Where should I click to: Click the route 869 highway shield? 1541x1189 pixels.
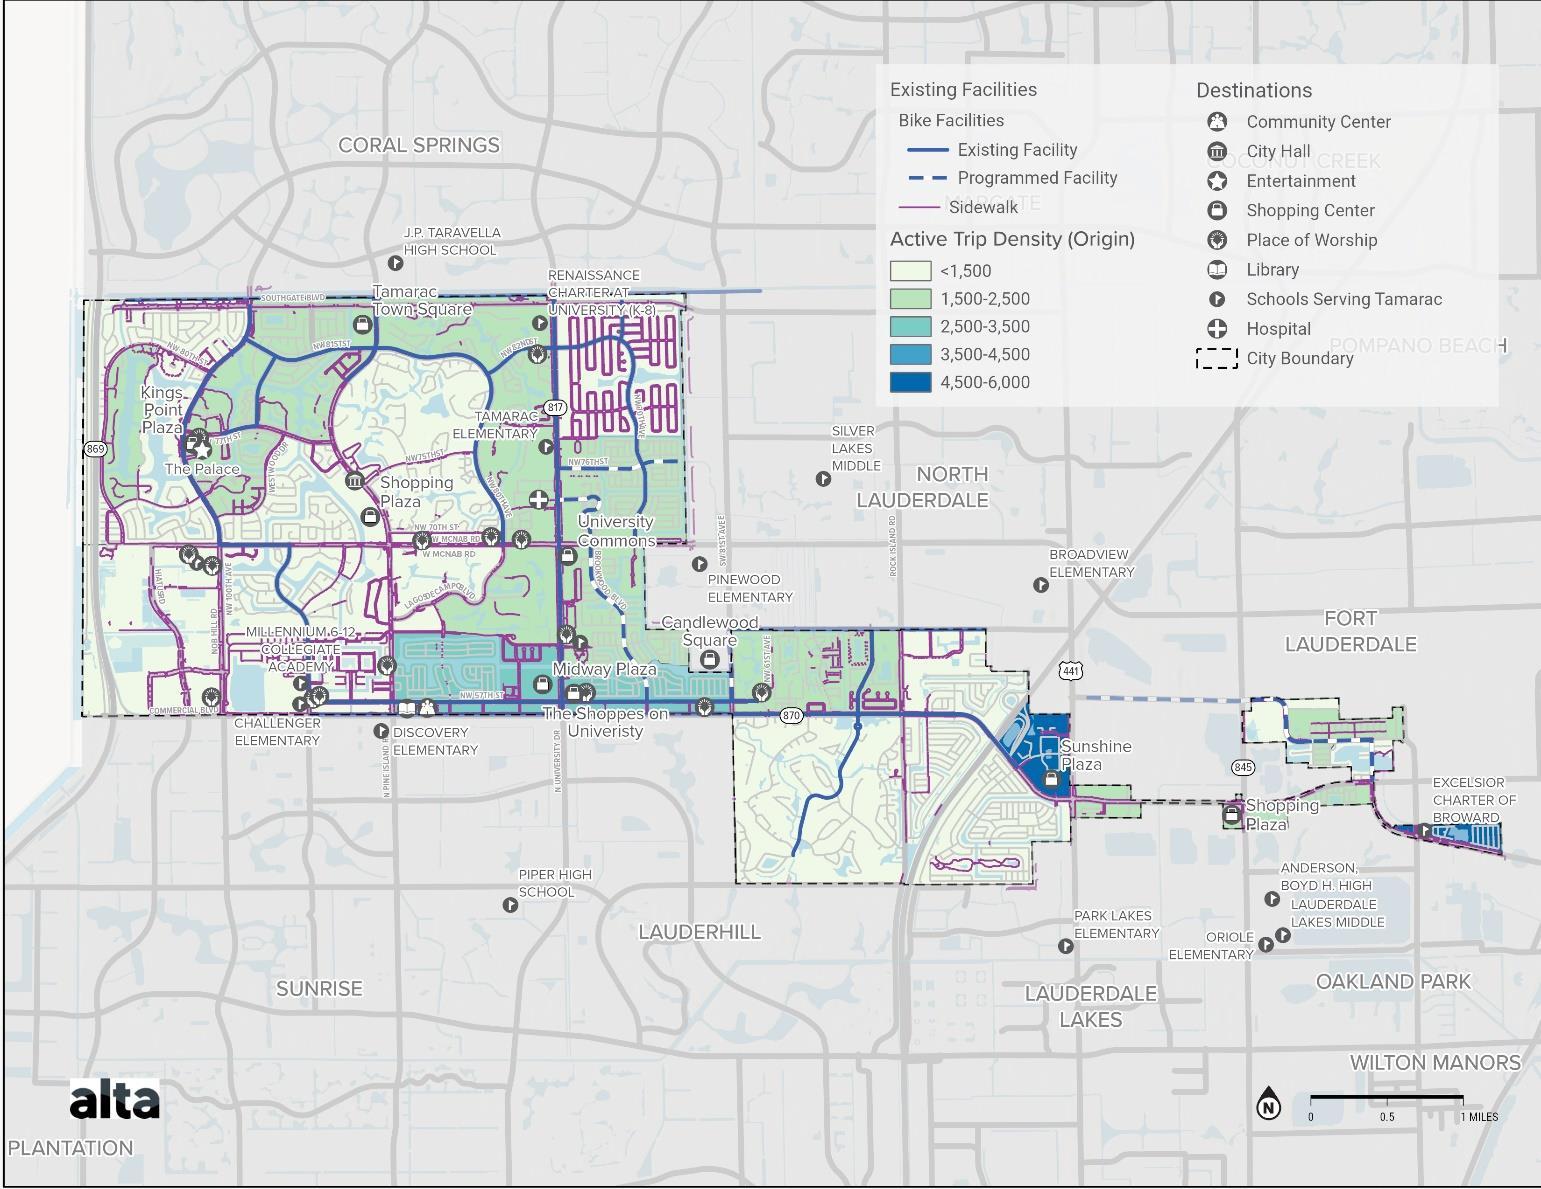coord(95,449)
